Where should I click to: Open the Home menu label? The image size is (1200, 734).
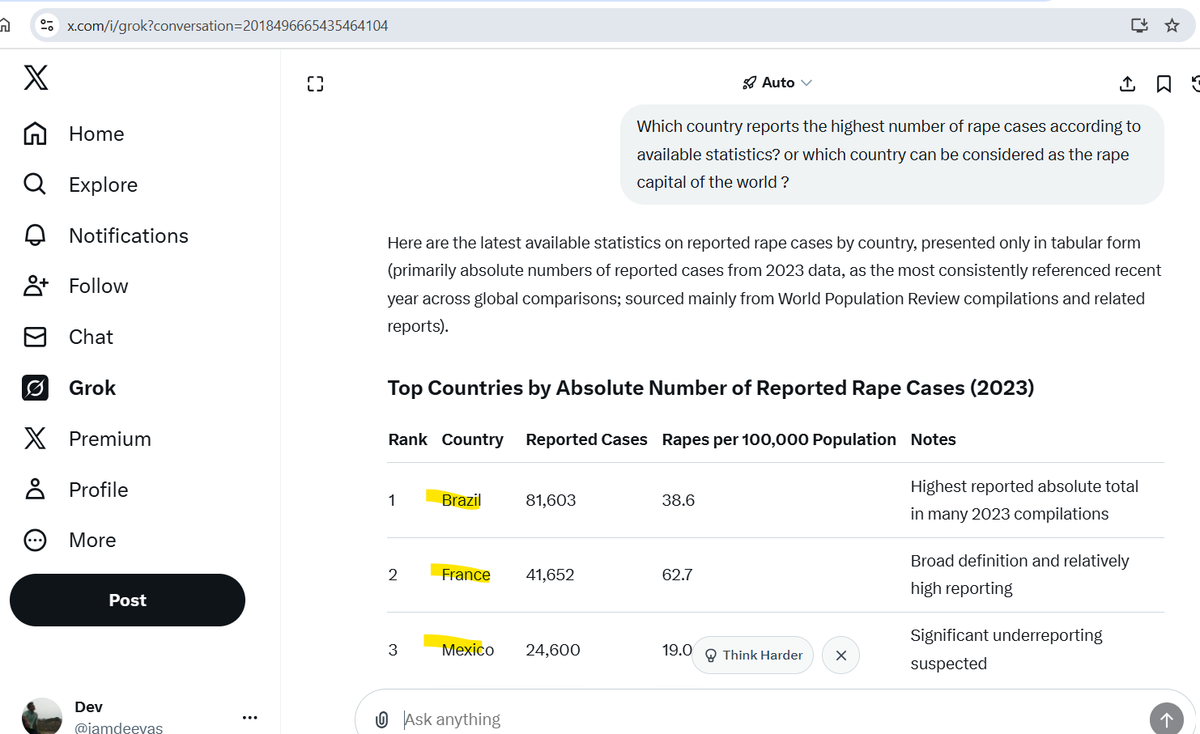(97, 134)
